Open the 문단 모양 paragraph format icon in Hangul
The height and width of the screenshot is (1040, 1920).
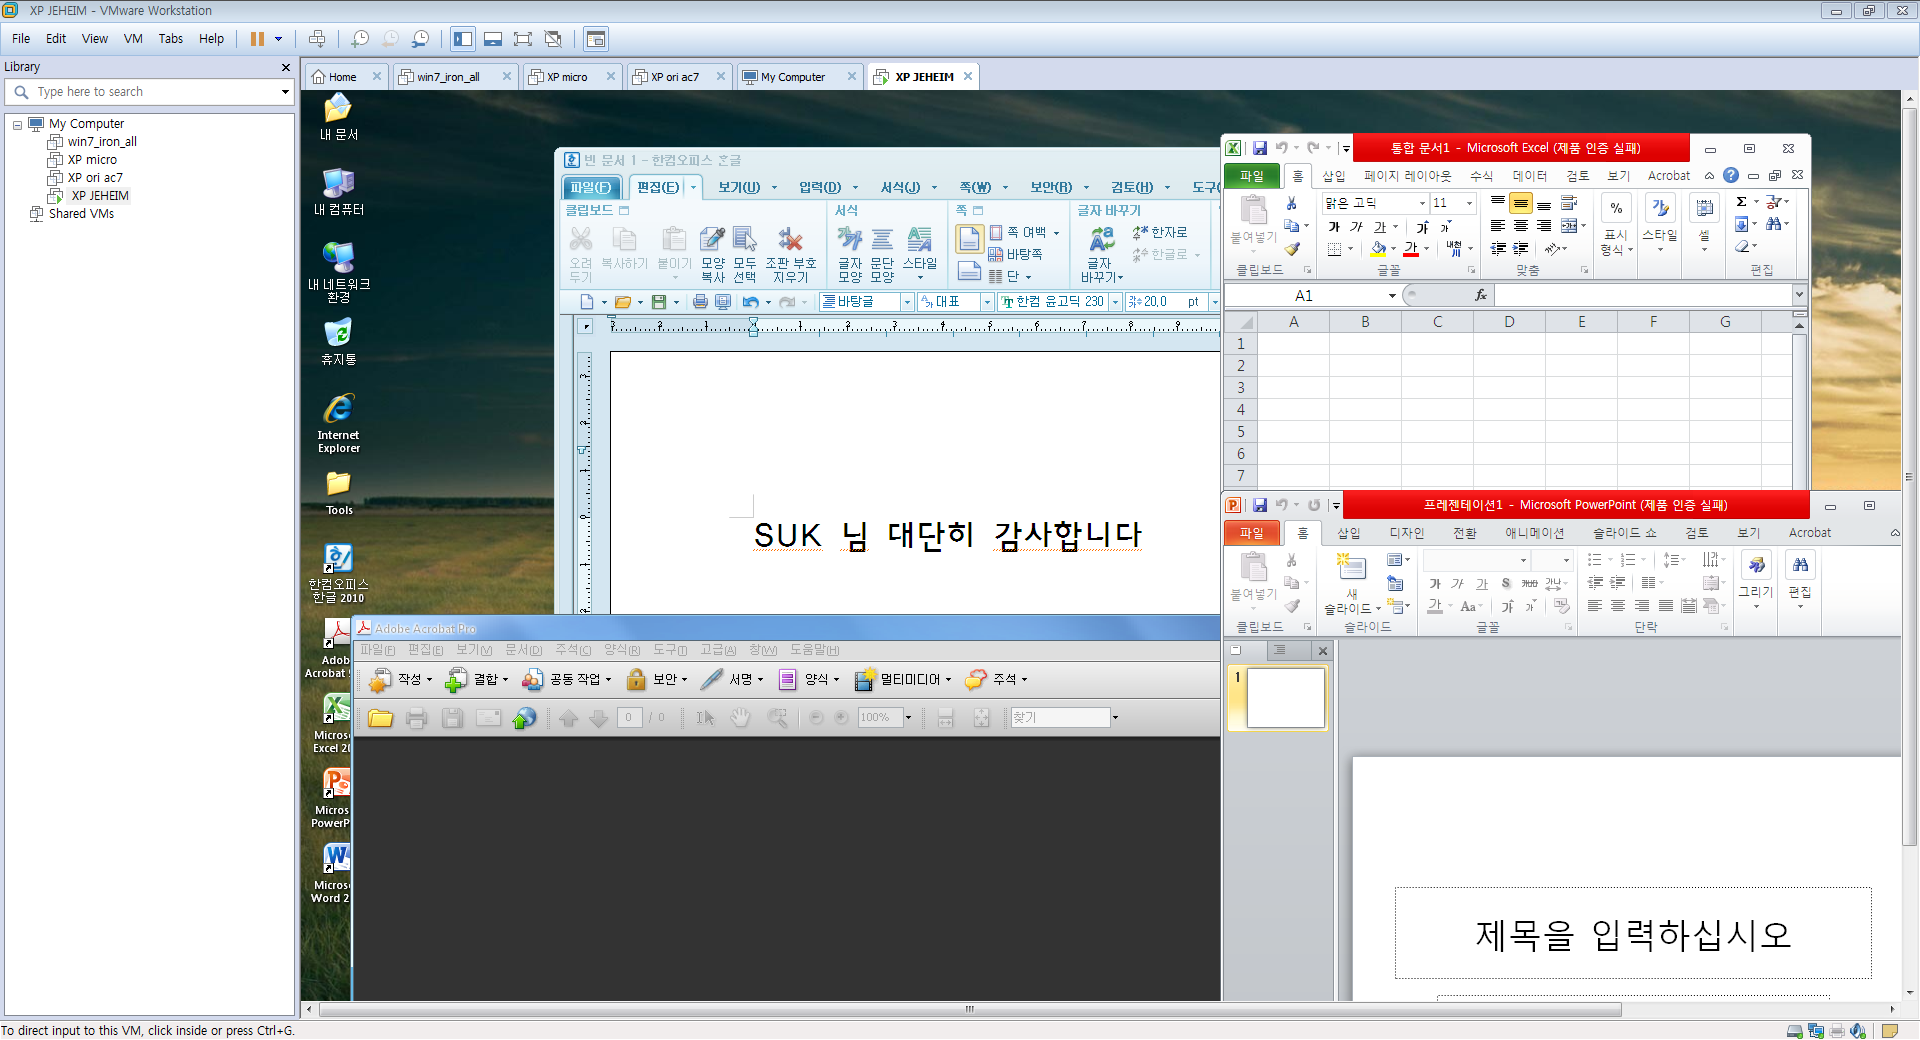[x=882, y=253]
